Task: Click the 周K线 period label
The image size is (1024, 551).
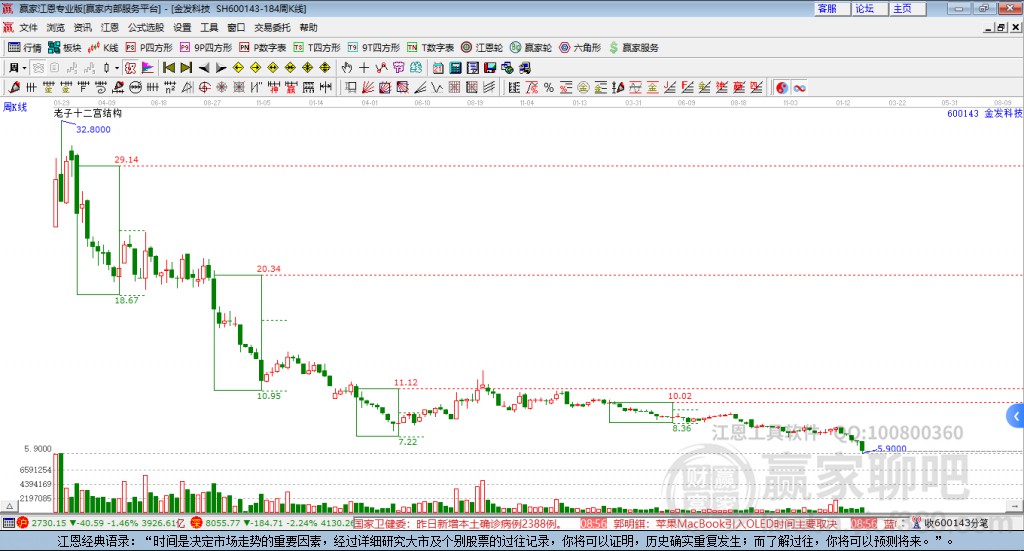Action: click(x=15, y=107)
